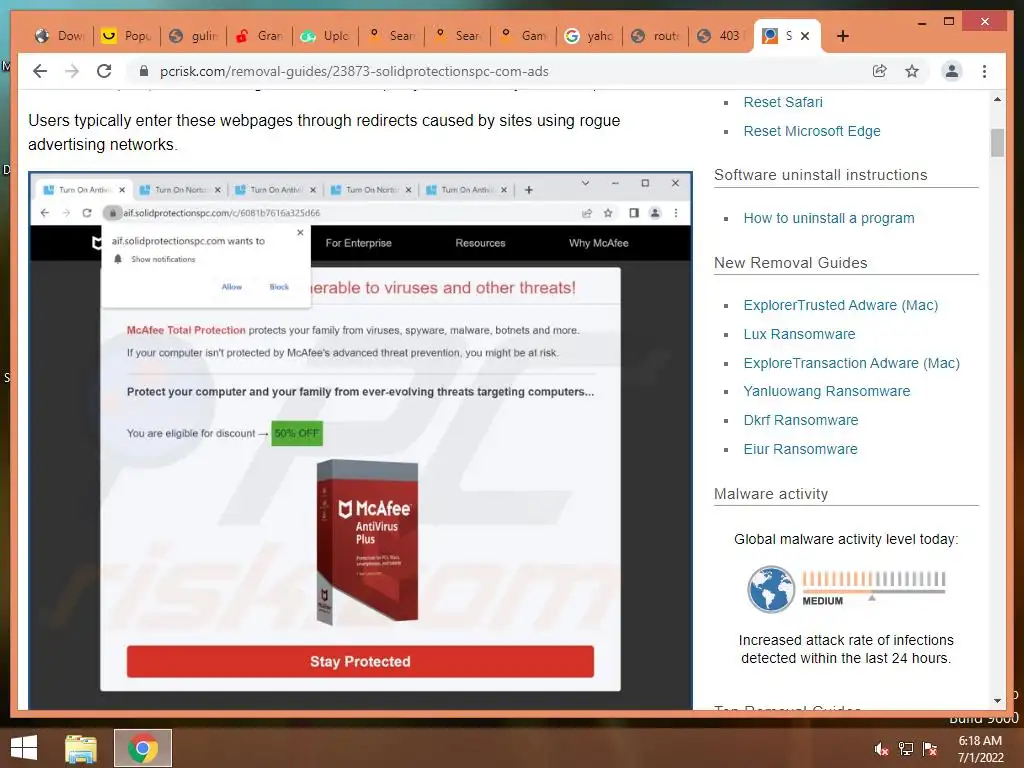Open File Explorer from the taskbar
This screenshot has height=768, width=1024.
tap(81, 748)
